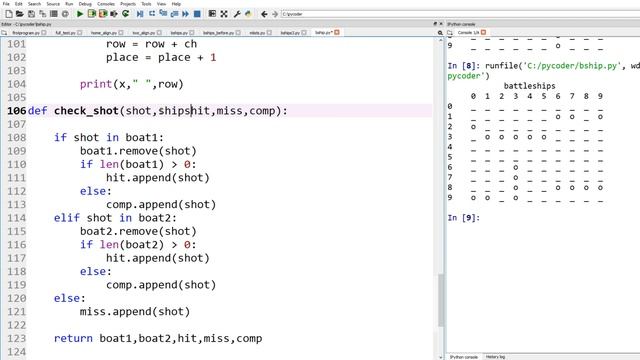
Task: Open the Run menu
Action: (x=69, y=4)
